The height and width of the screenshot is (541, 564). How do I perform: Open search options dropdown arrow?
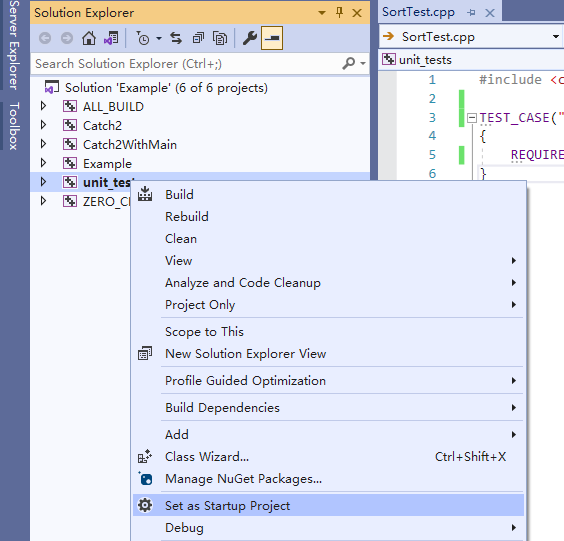click(363, 64)
